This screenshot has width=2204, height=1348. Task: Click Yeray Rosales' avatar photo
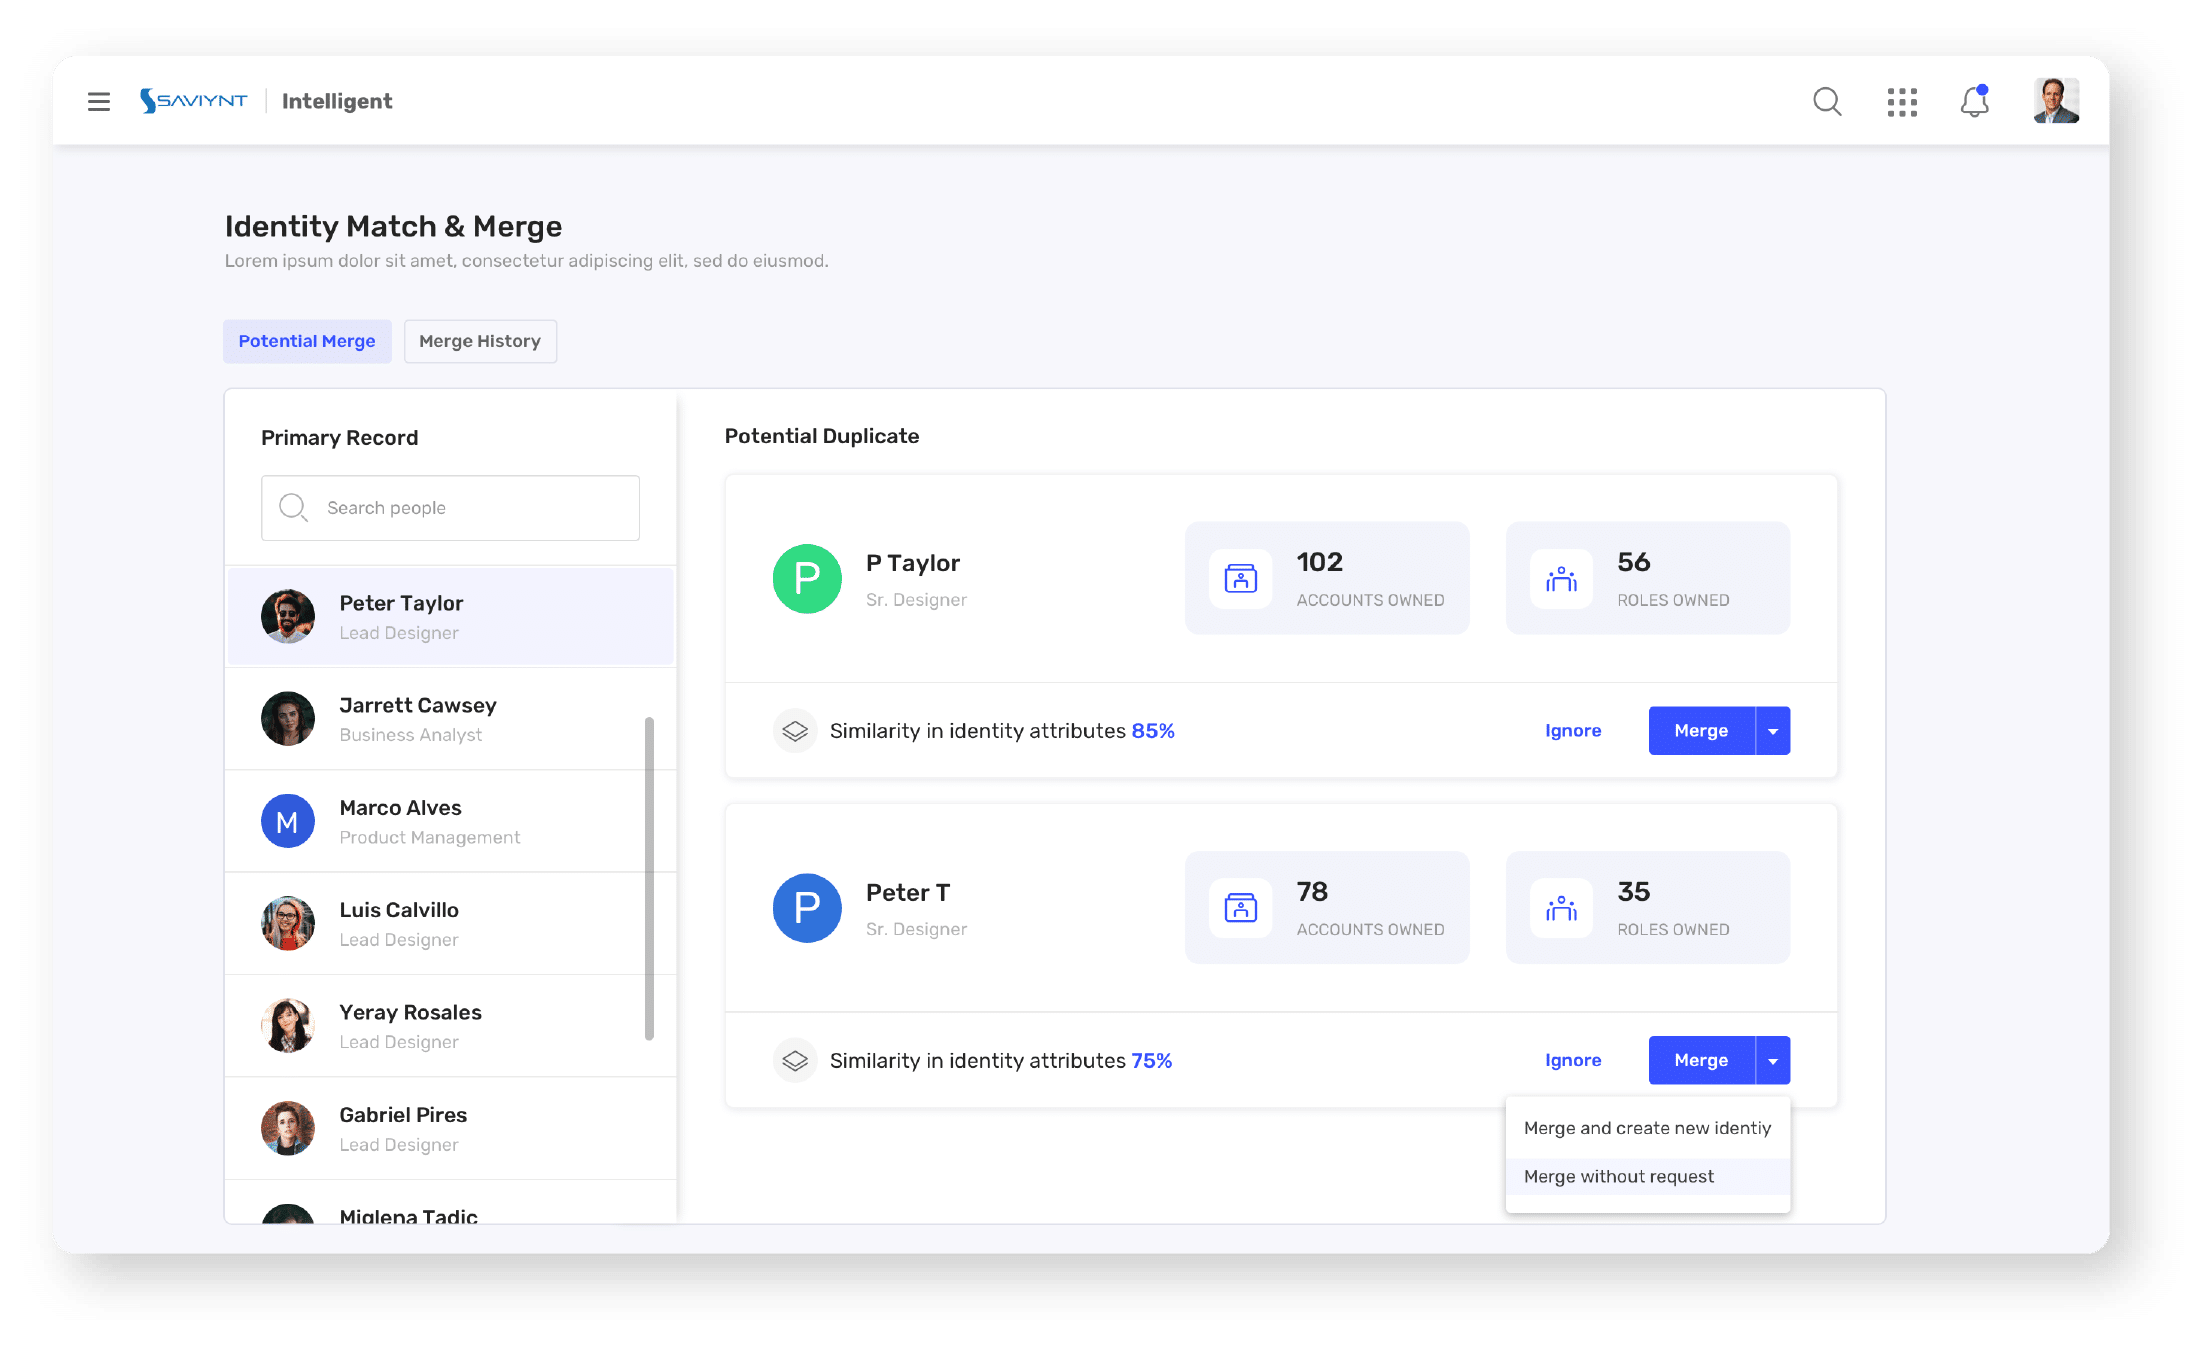[x=288, y=1026]
